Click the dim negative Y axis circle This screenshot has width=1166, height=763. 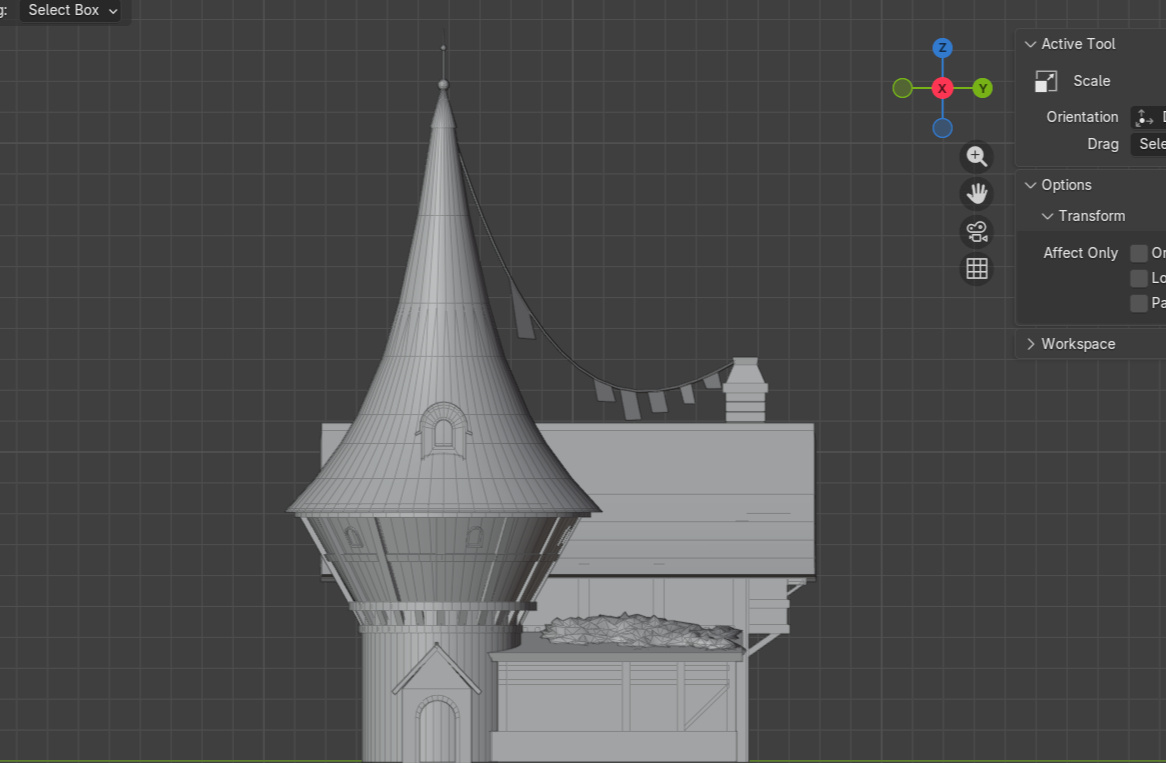[x=902, y=88]
